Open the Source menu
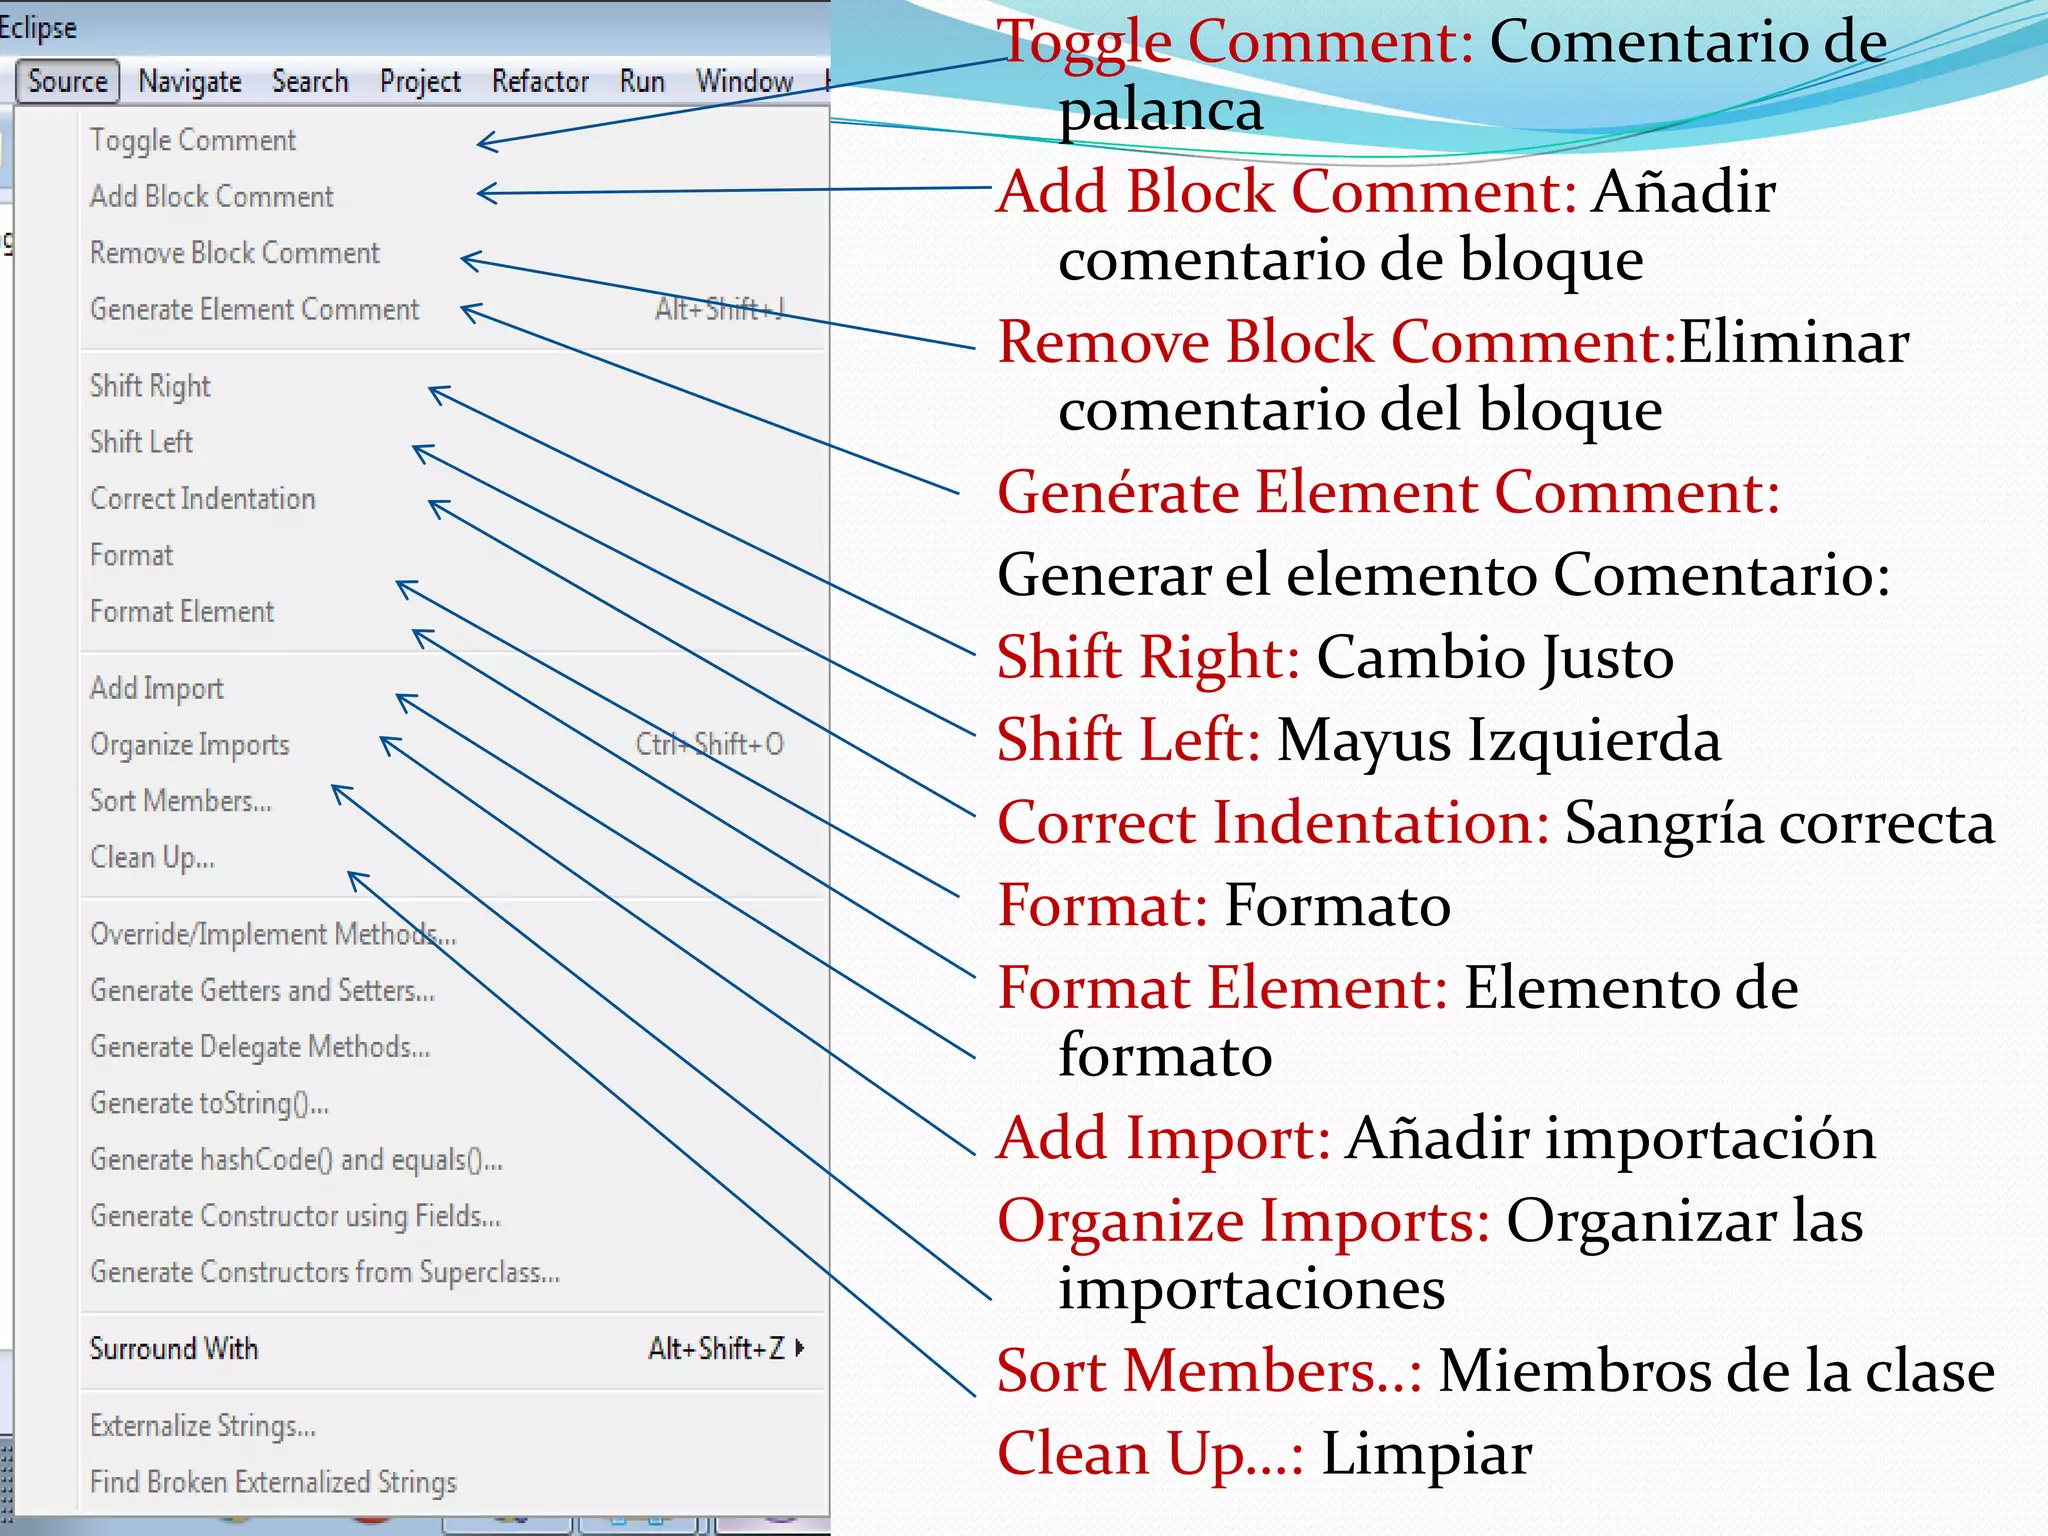Image resolution: width=2048 pixels, height=1536 pixels. coord(68,81)
